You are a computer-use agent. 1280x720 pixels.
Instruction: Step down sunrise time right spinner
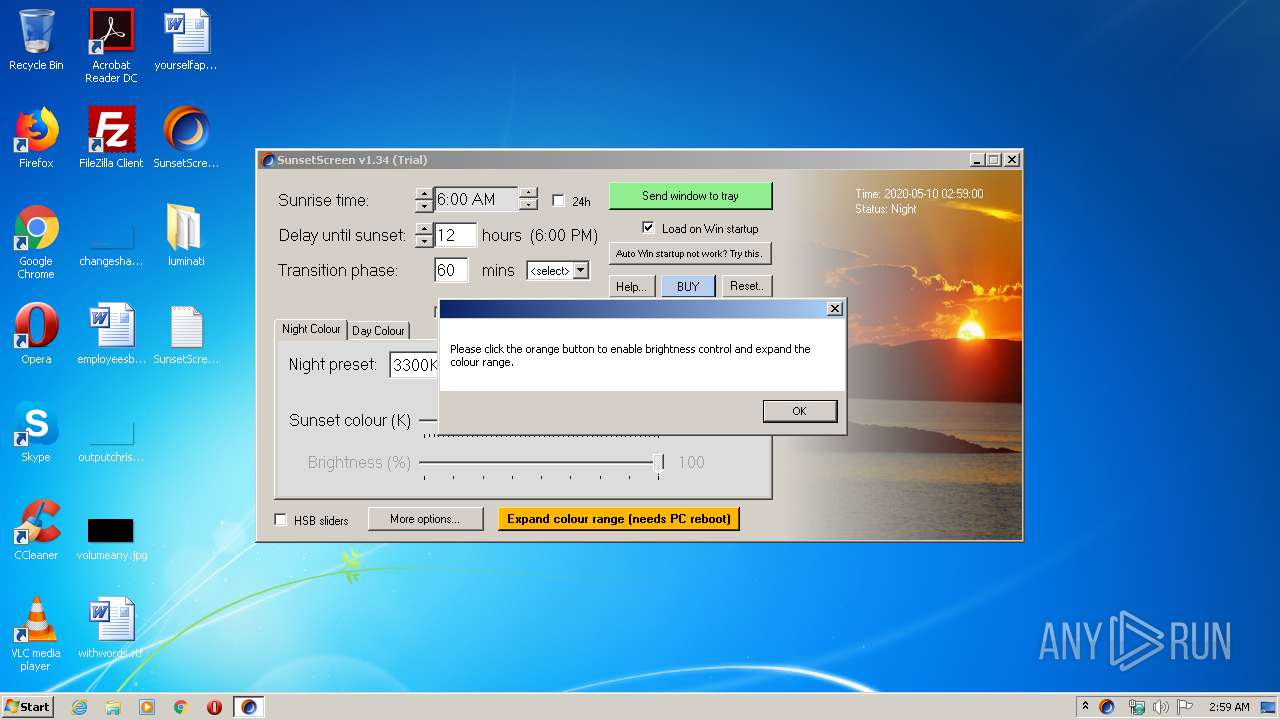(x=529, y=206)
